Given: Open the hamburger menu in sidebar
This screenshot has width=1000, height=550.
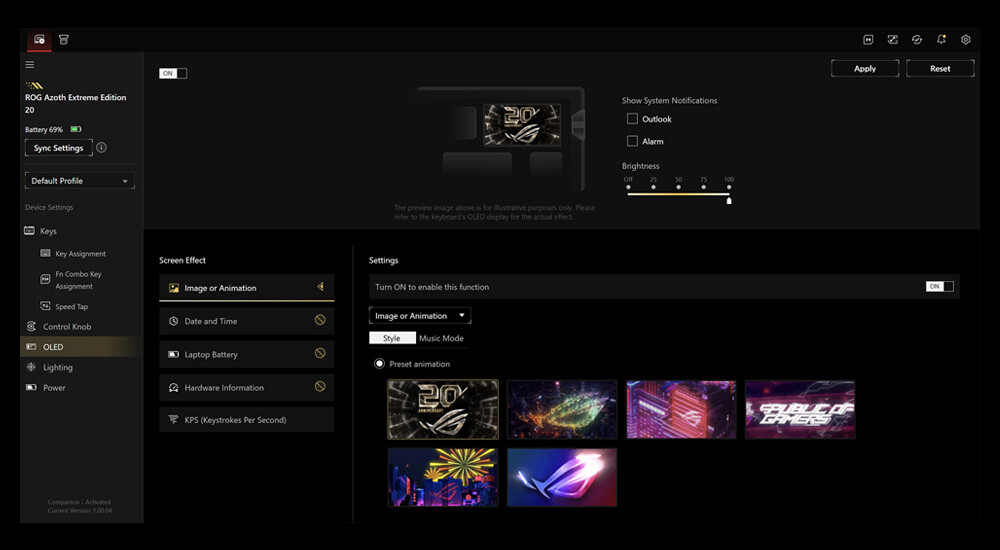Looking at the screenshot, I should 30,64.
